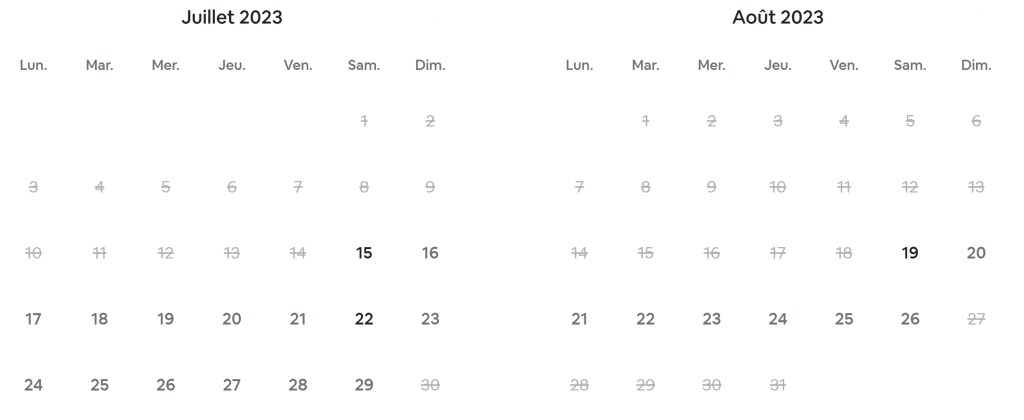Pick 16 Juillet in the calendar
Viewport: 1024px width, 420px height.
tap(430, 253)
